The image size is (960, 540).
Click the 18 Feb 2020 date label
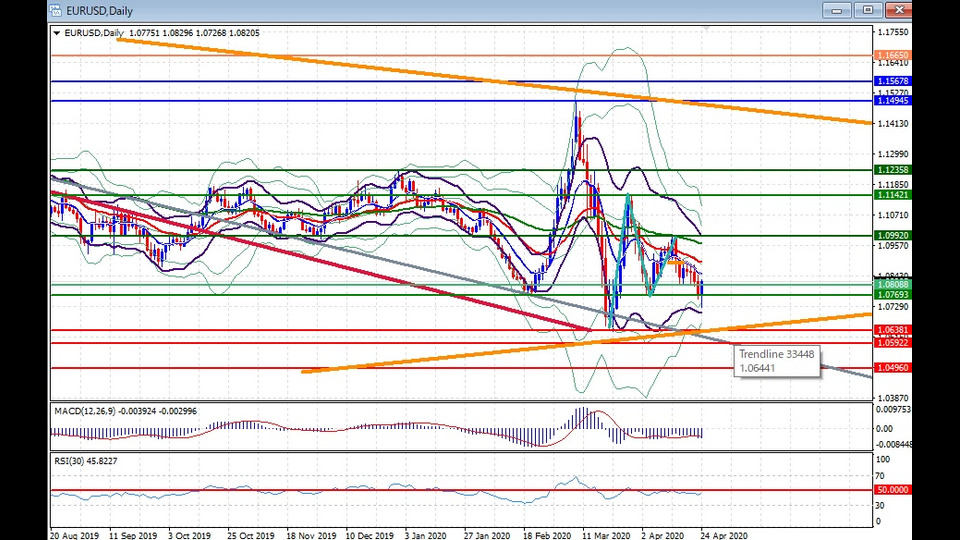[547, 535]
